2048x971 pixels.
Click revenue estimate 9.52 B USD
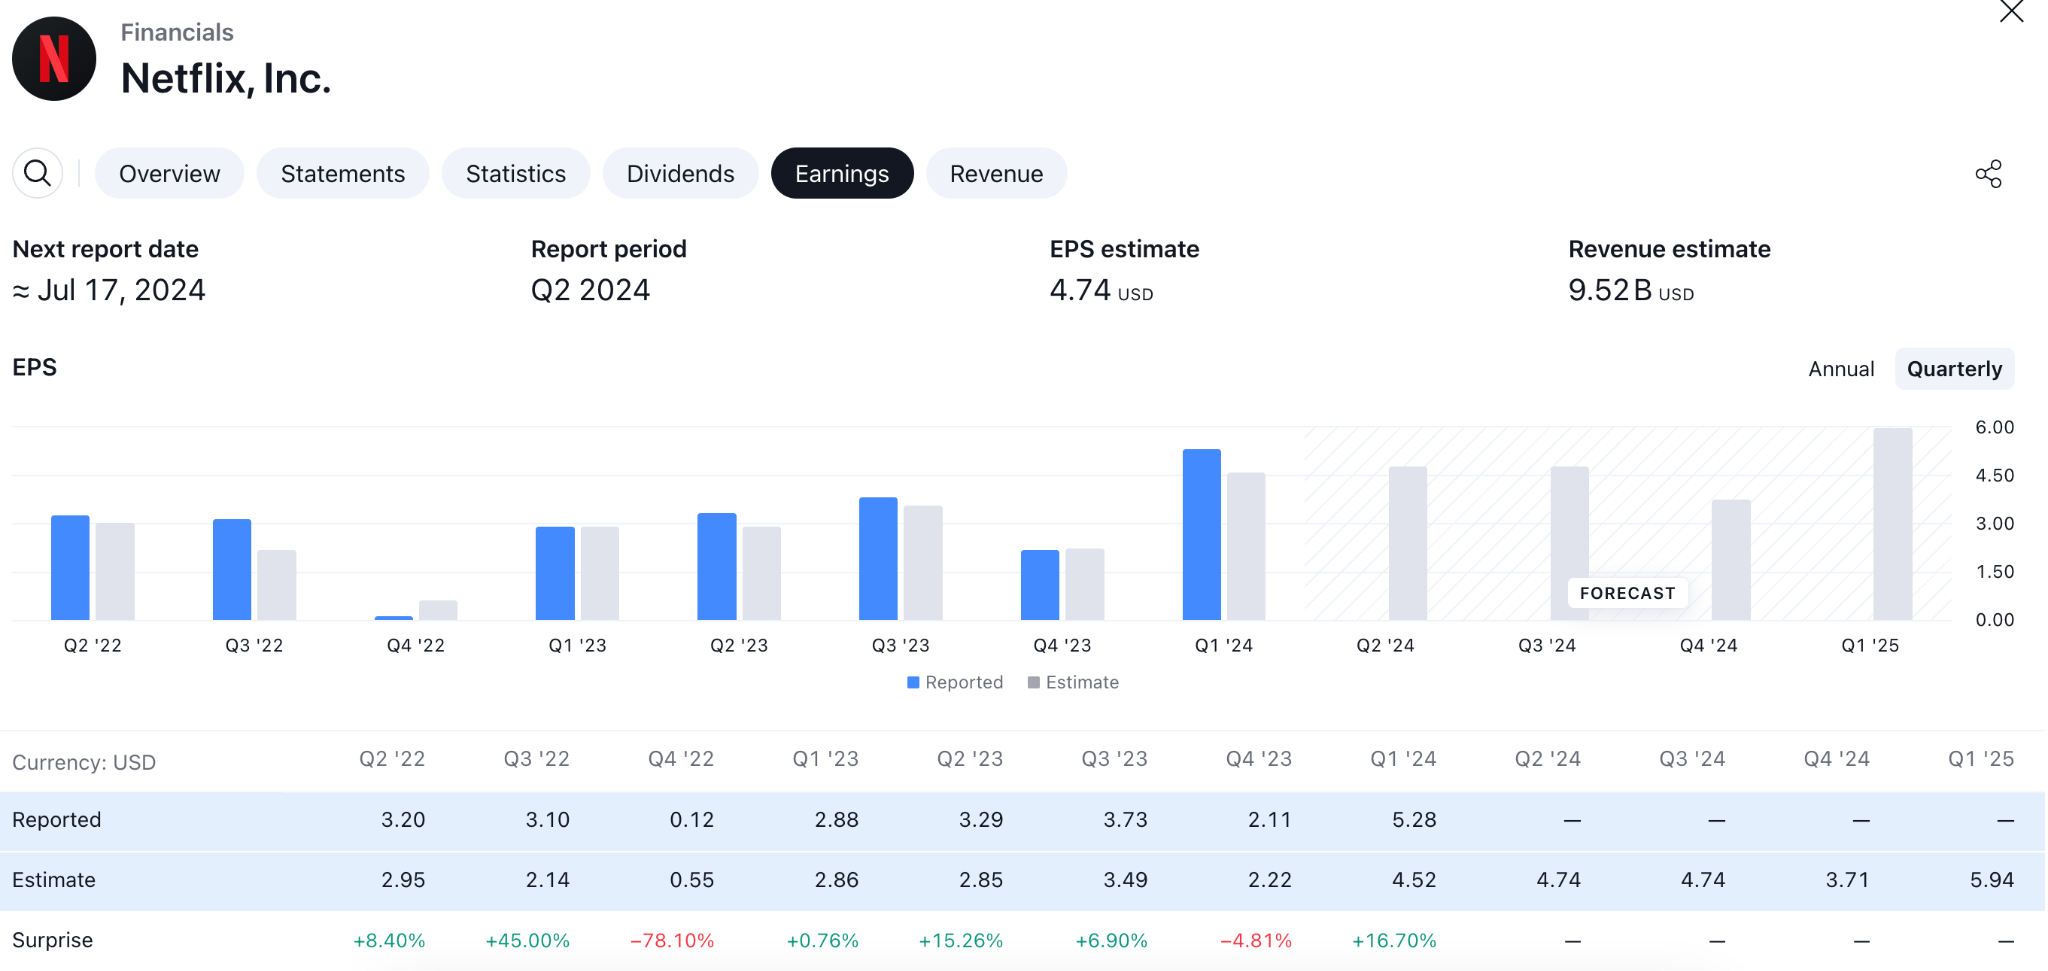[x=1631, y=290]
